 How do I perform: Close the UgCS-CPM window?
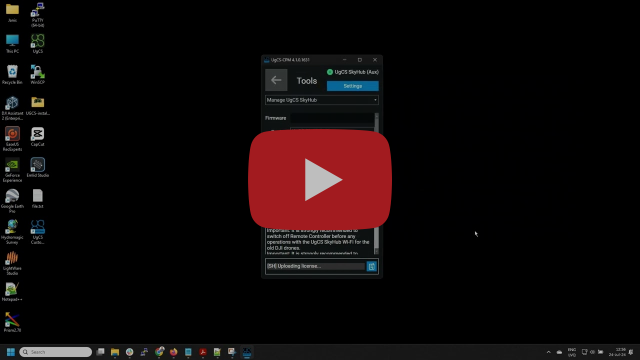(375, 60)
